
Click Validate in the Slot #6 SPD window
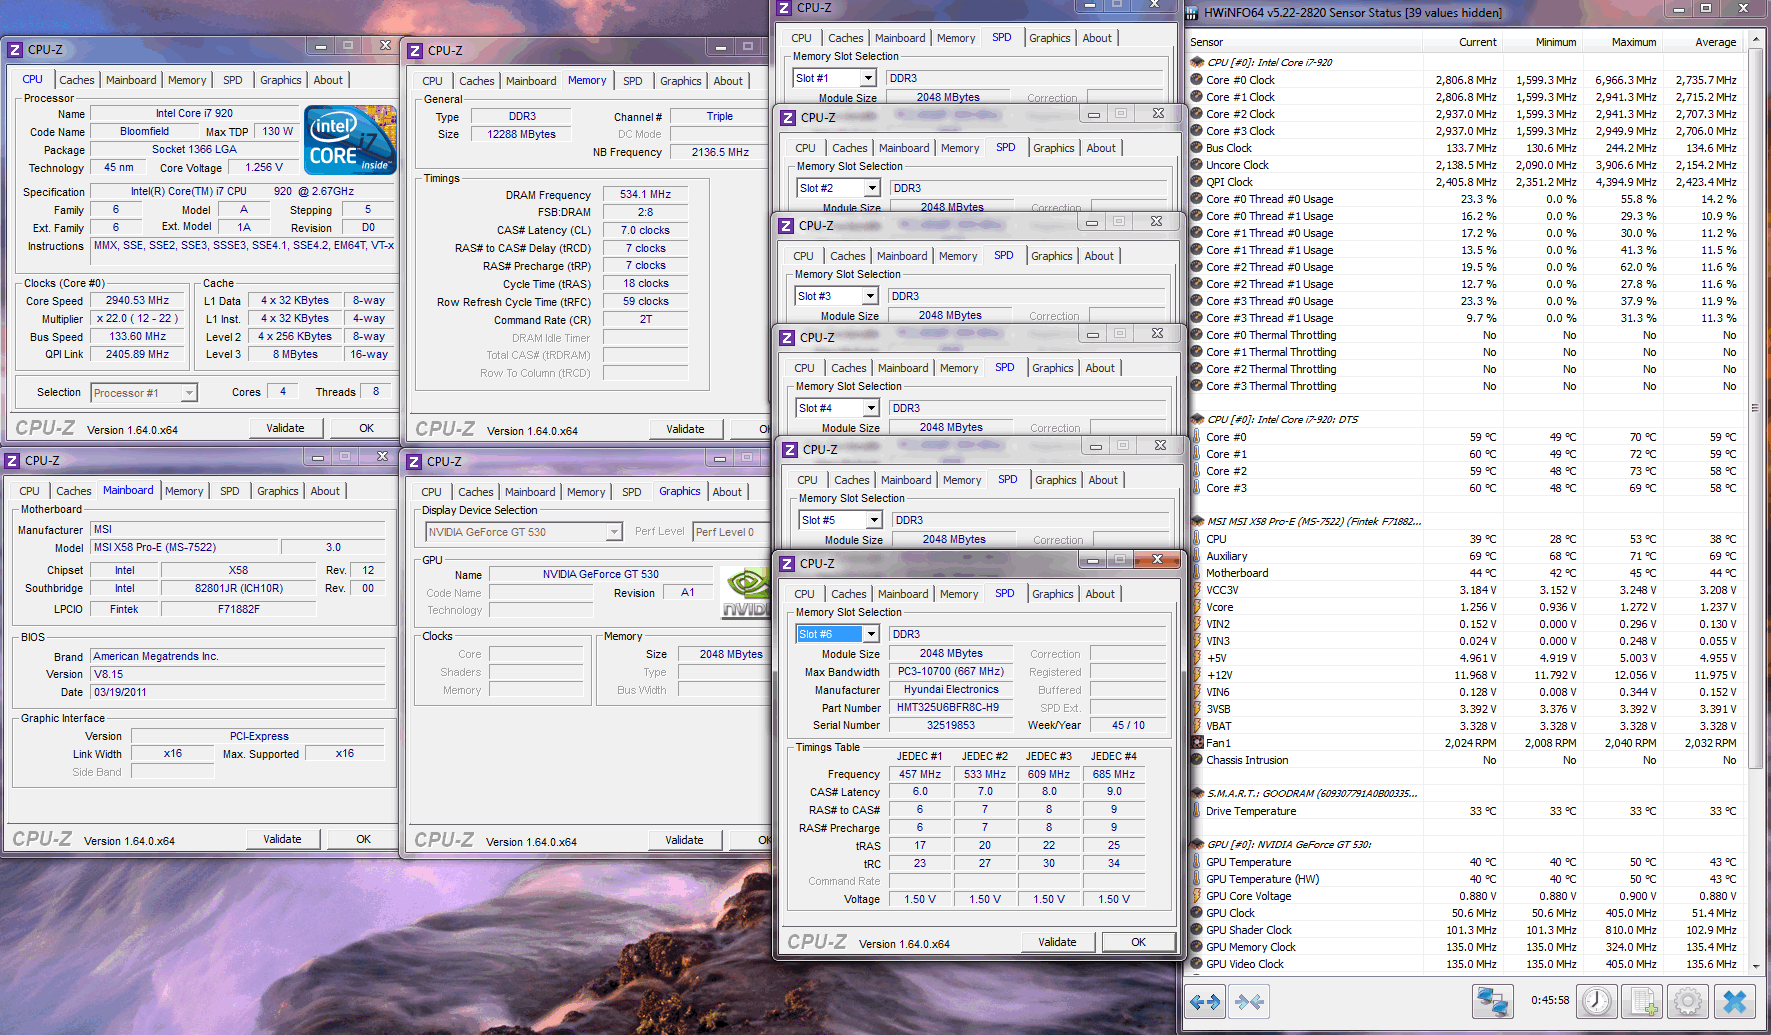(1057, 942)
